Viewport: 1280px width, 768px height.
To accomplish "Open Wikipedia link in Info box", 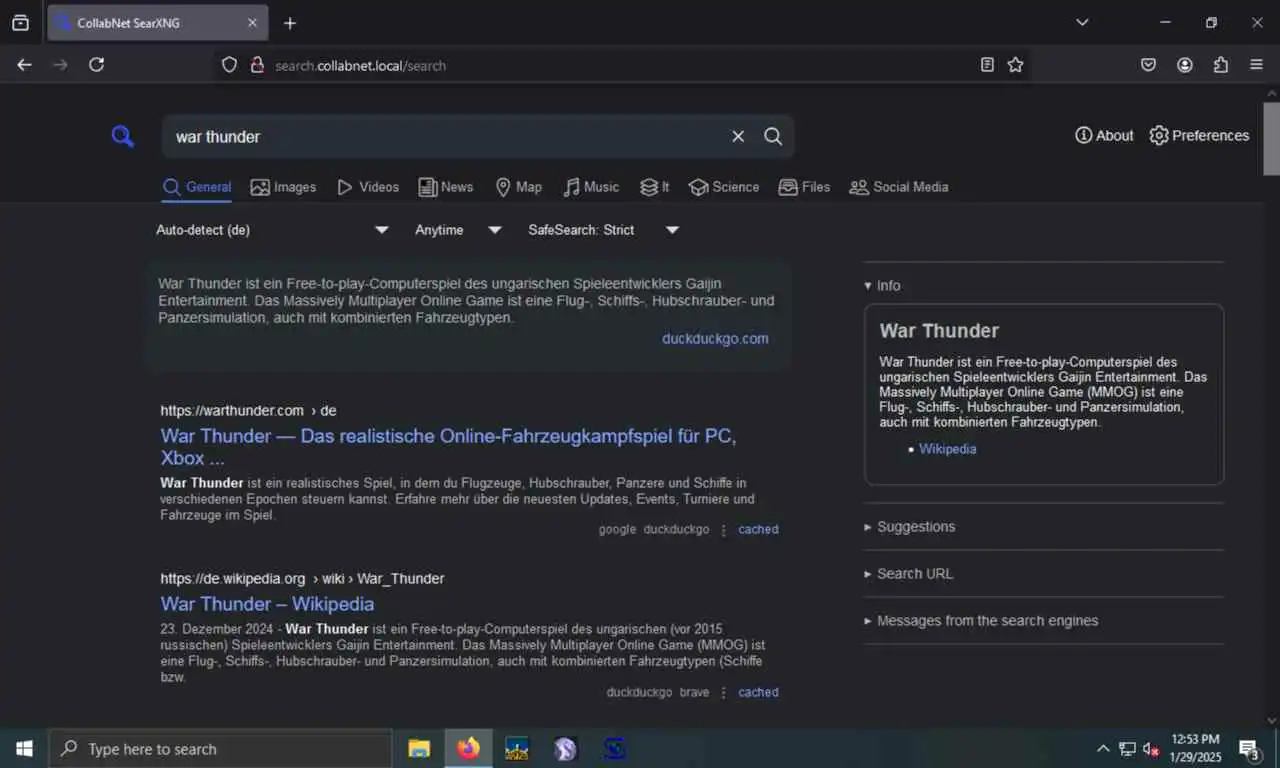I will [947, 449].
